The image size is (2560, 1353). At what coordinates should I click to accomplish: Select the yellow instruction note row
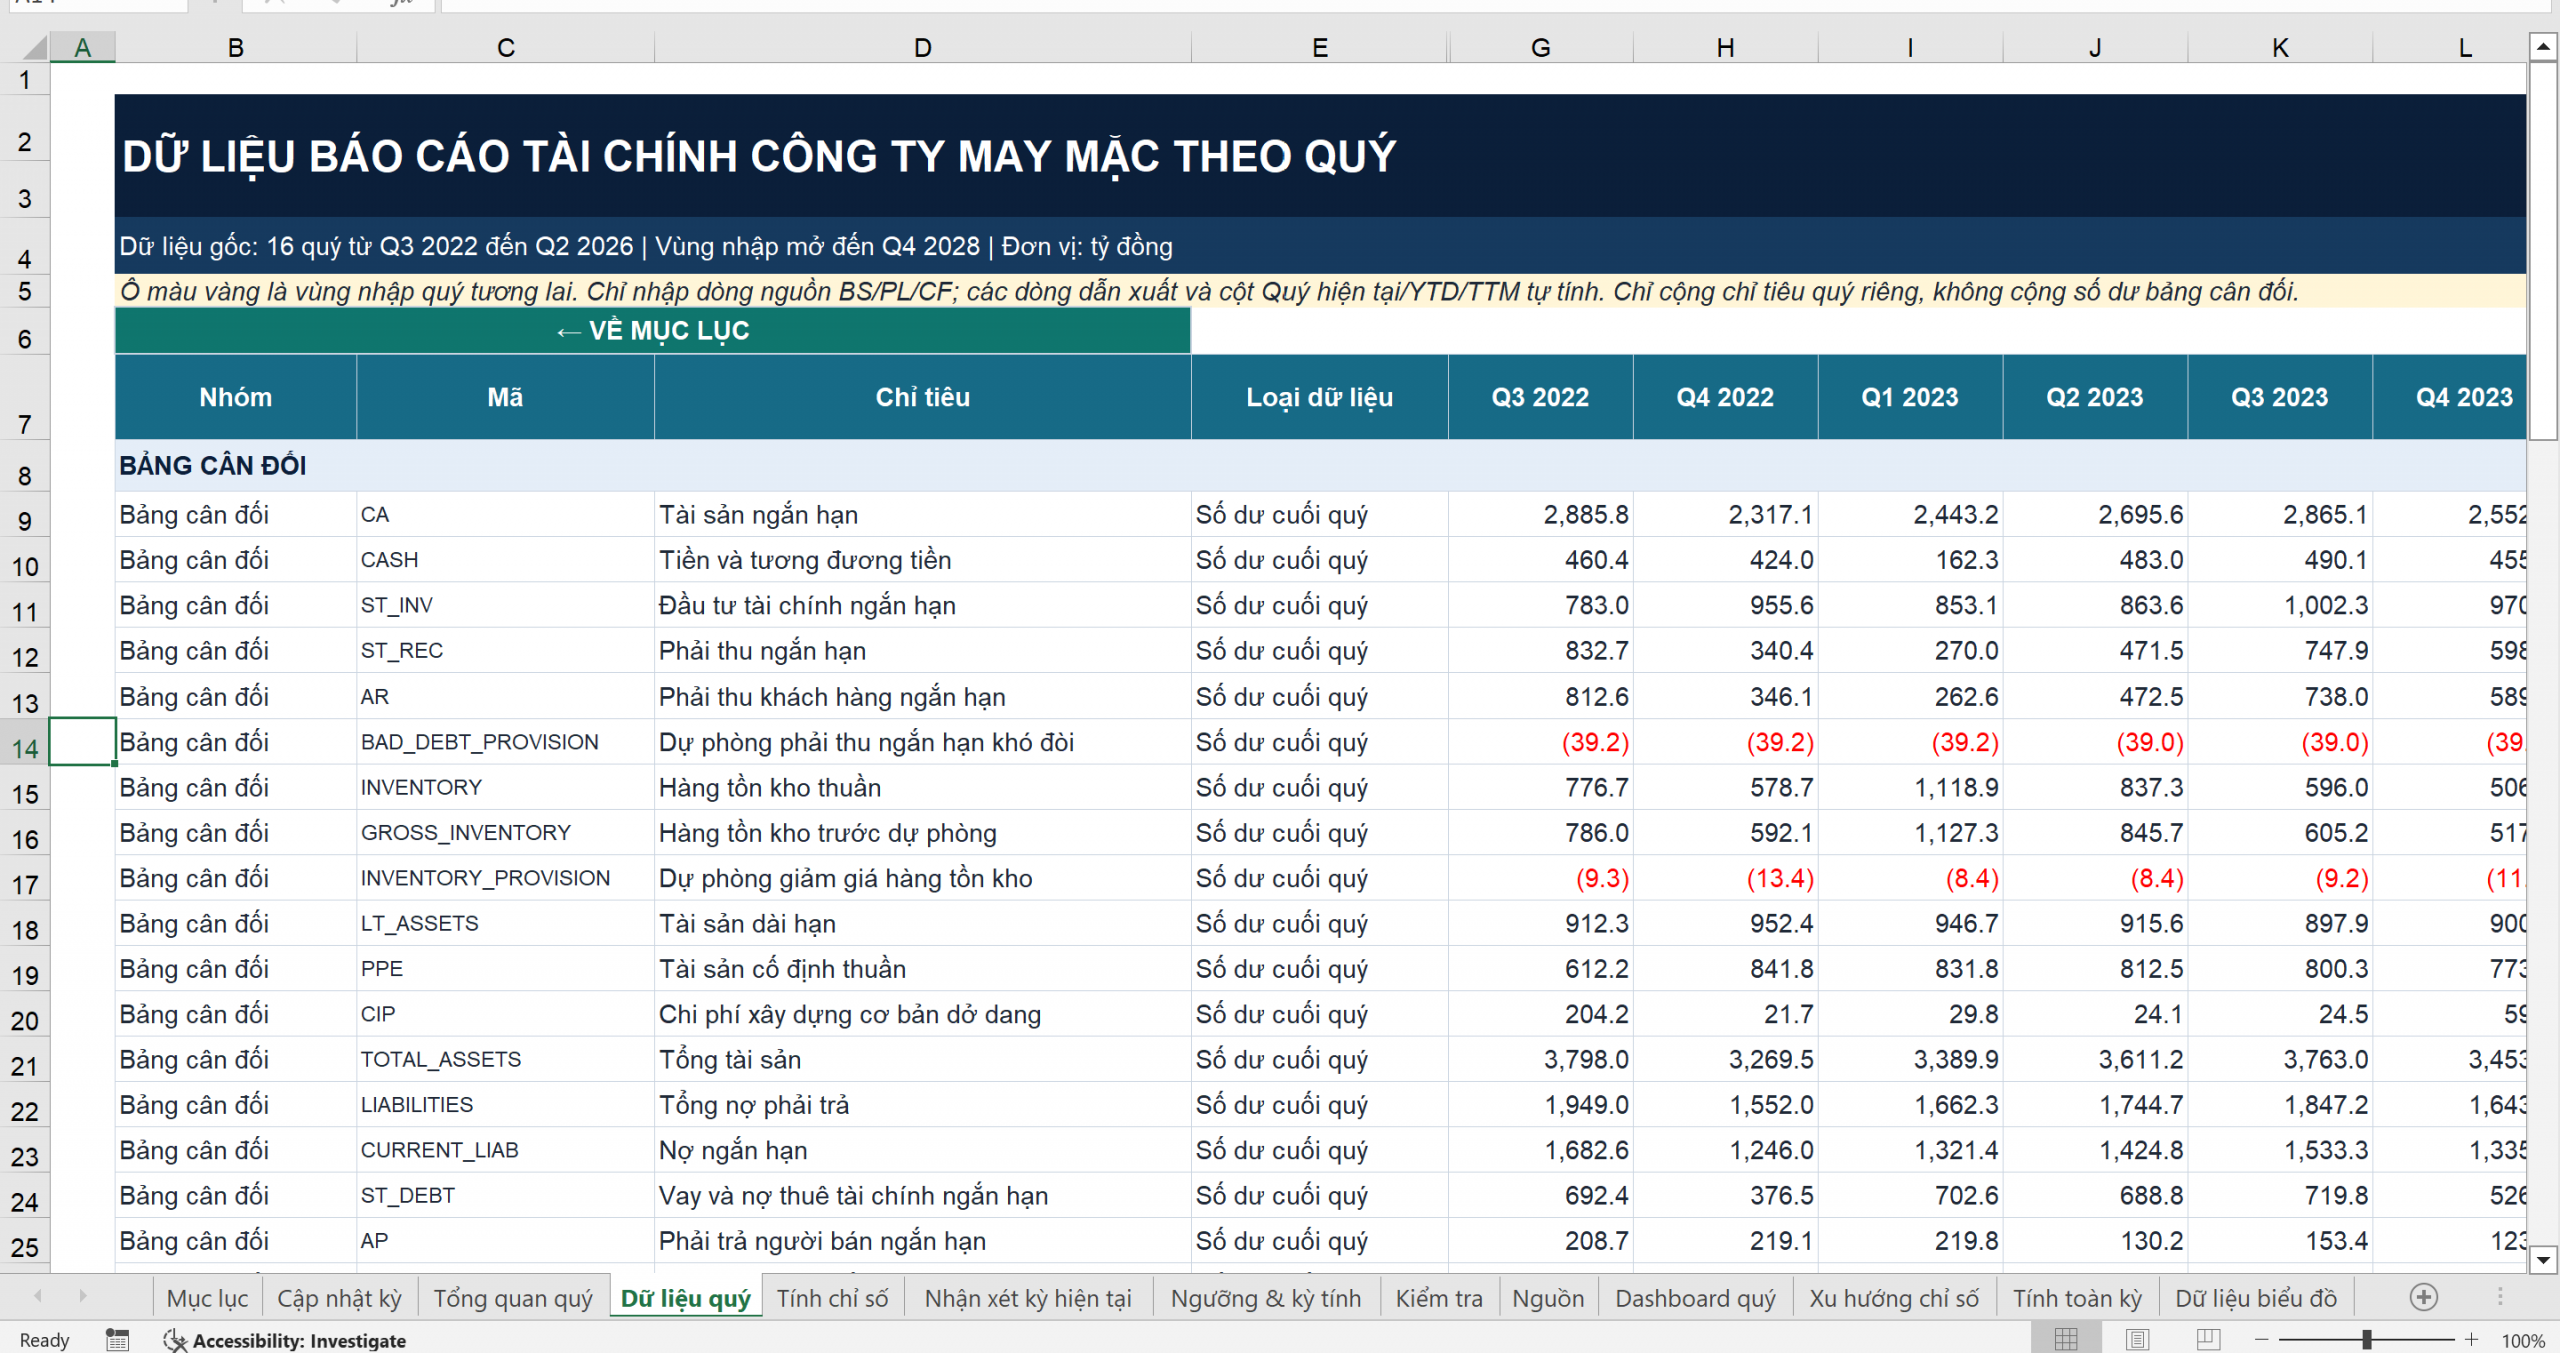1320,291
